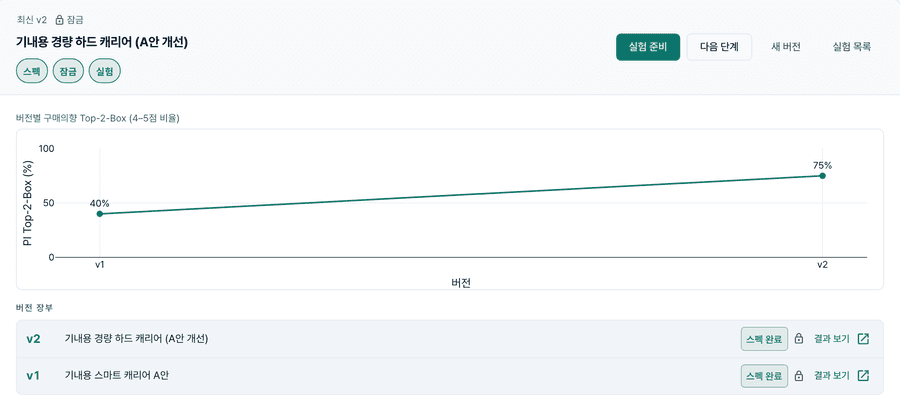Create 새 버전
This screenshot has height=404, width=900.
click(x=786, y=47)
